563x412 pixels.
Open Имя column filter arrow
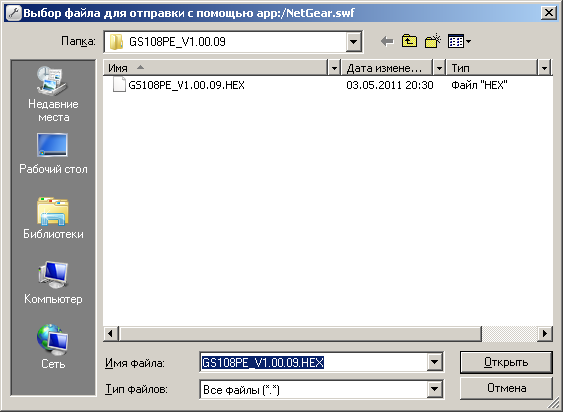pos(334,68)
